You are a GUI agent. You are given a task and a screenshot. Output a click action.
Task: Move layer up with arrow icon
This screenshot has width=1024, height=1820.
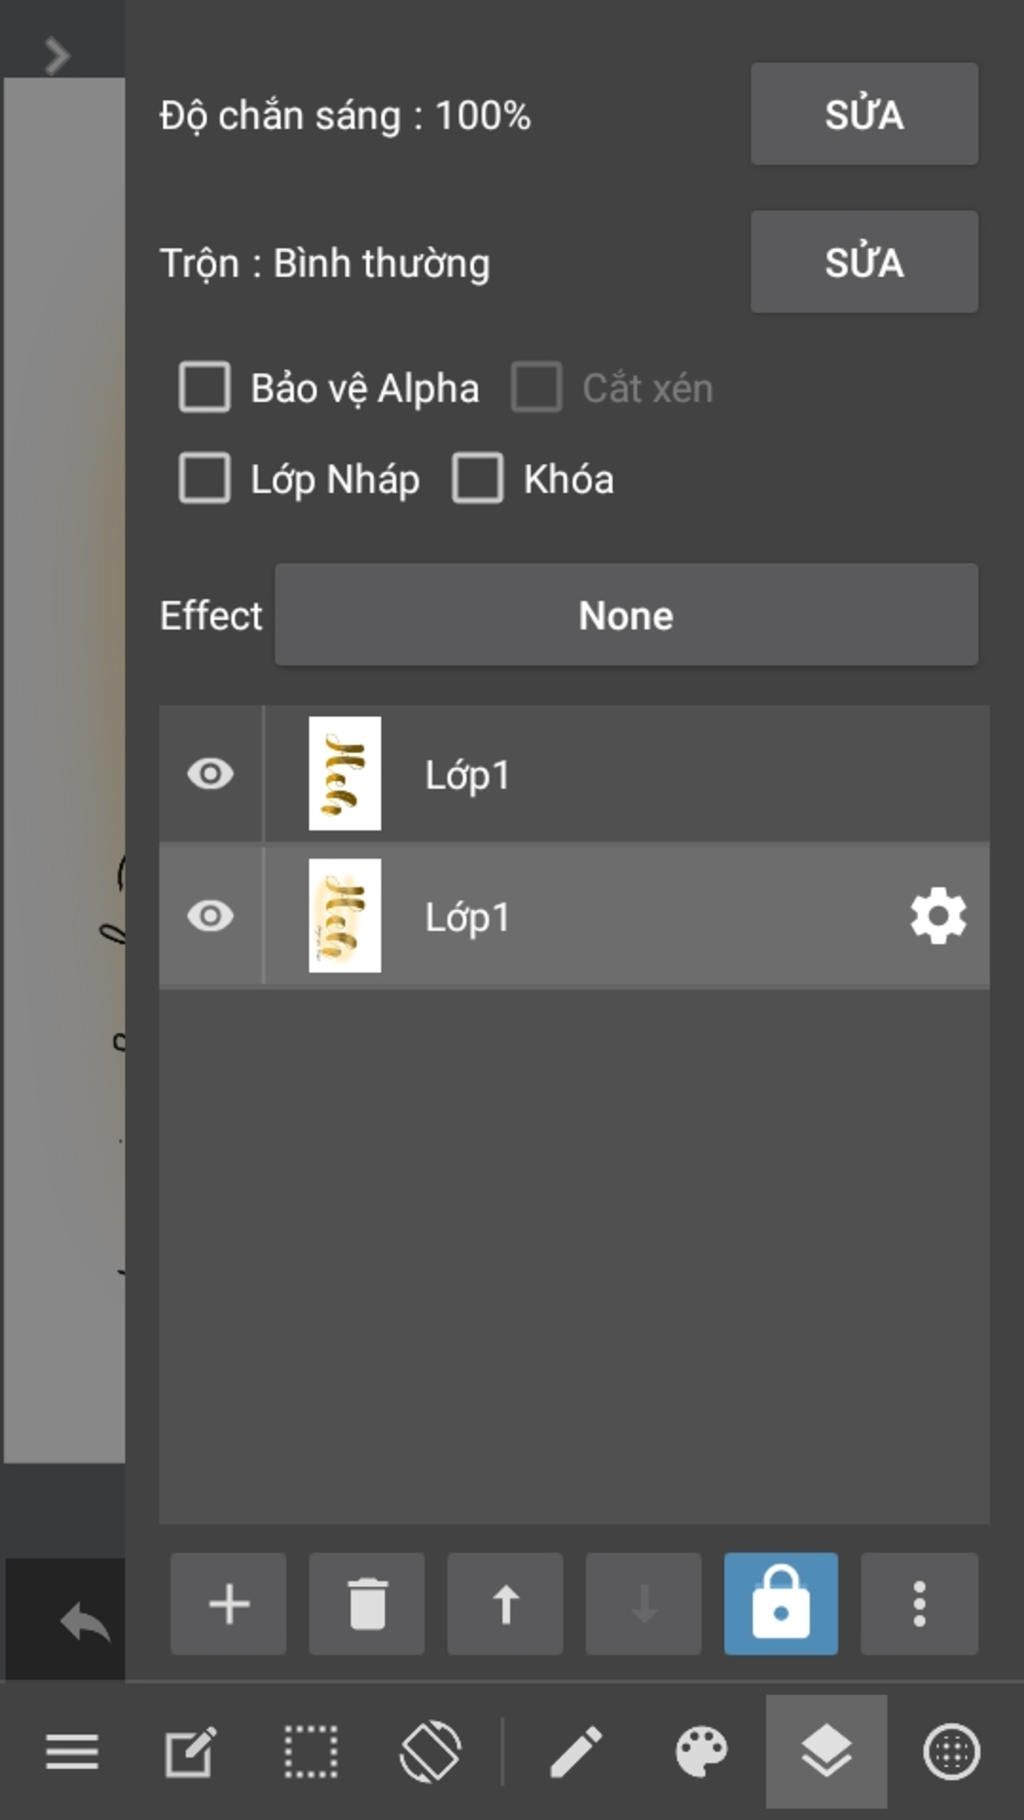click(505, 1604)
